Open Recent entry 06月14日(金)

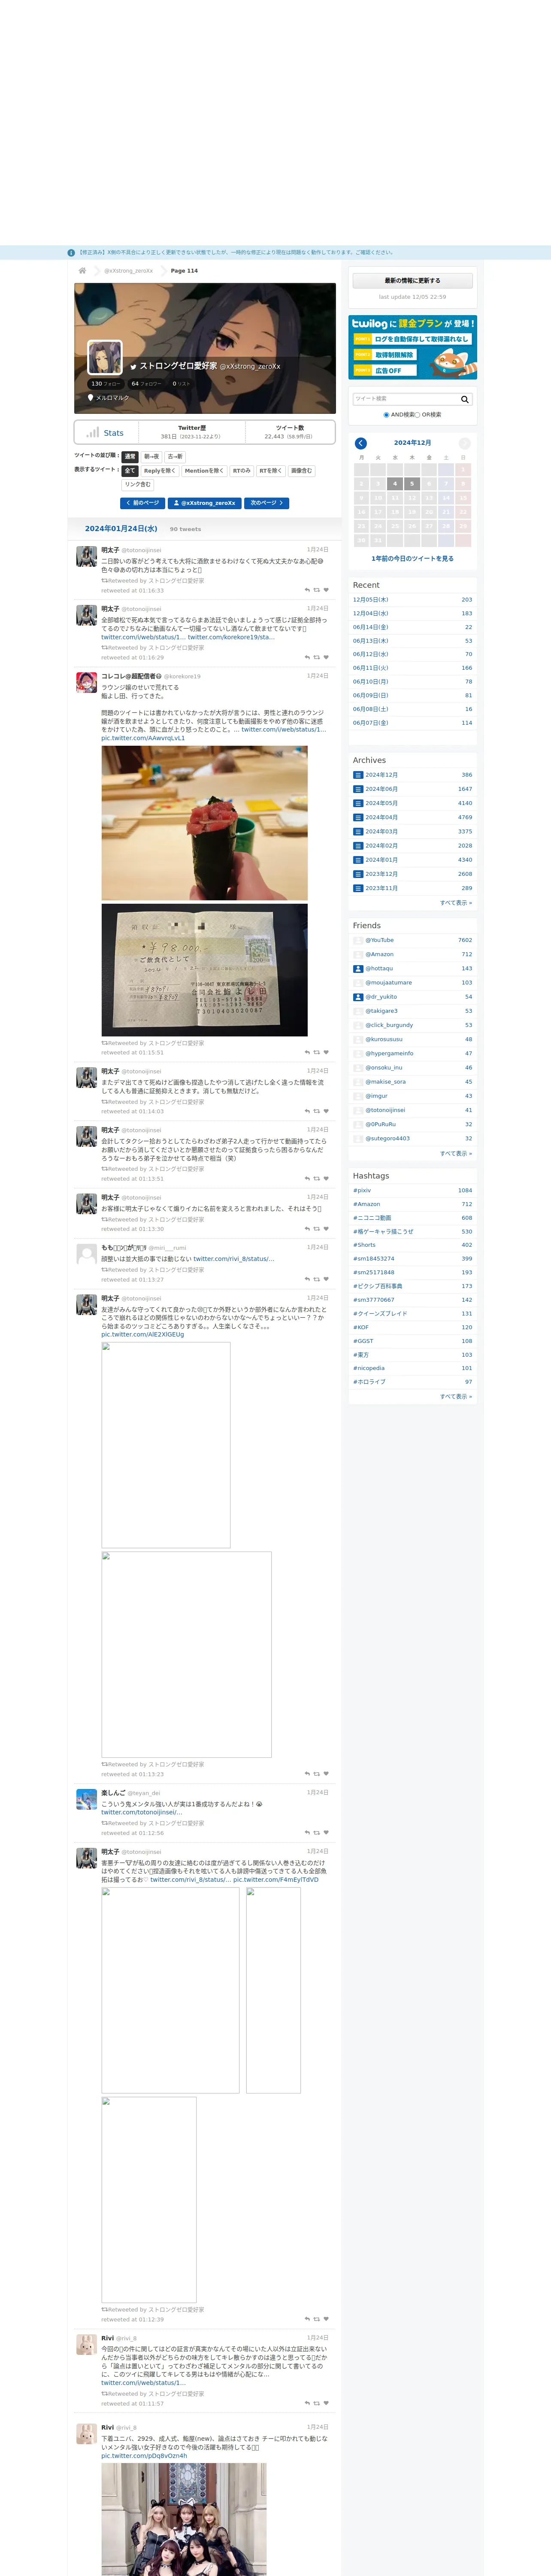click(371, 627)
